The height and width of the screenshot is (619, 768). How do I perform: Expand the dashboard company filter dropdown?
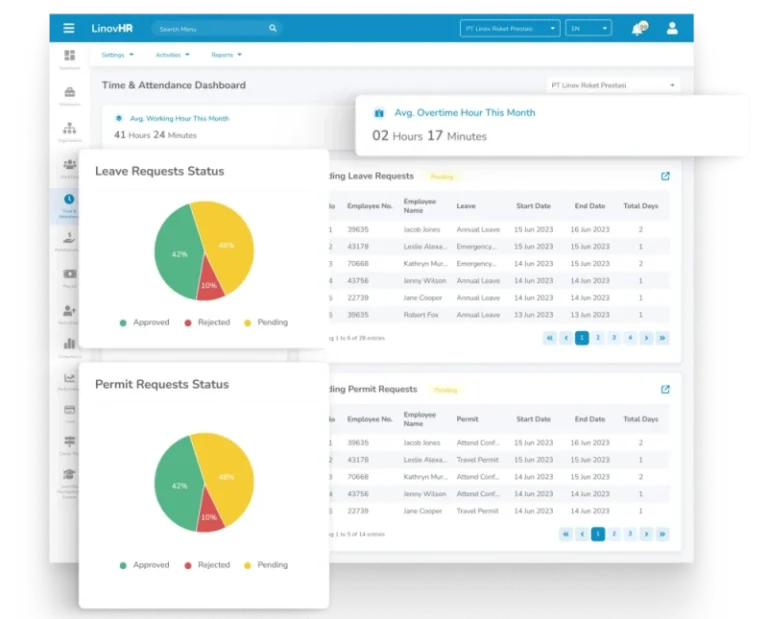[x=612, y=86]
